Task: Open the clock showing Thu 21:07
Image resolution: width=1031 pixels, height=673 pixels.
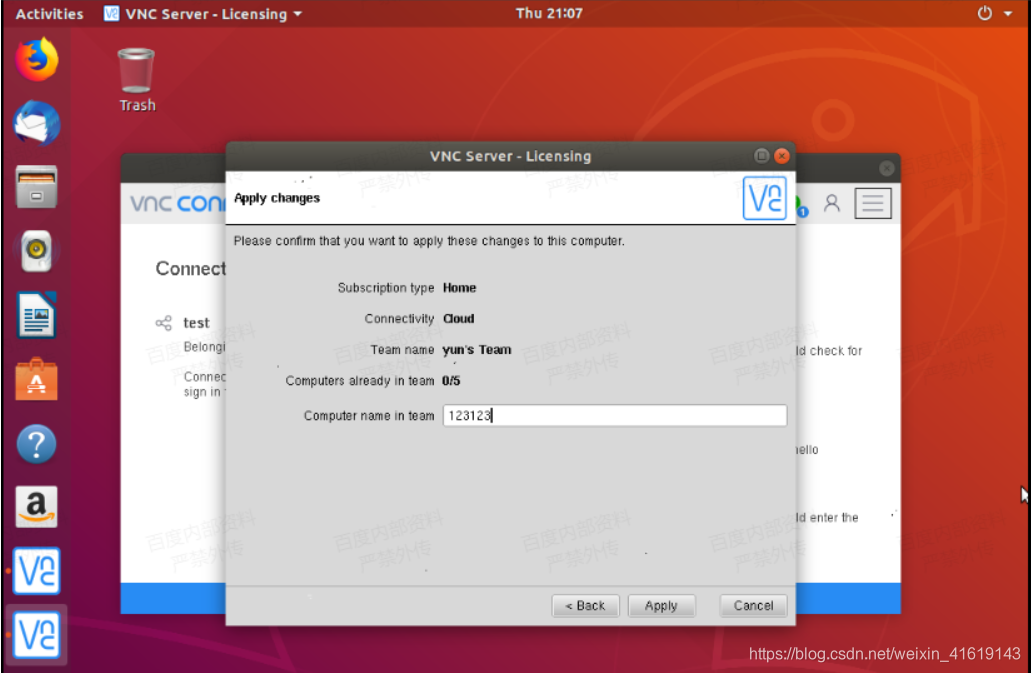Action: tap(549, 13)
